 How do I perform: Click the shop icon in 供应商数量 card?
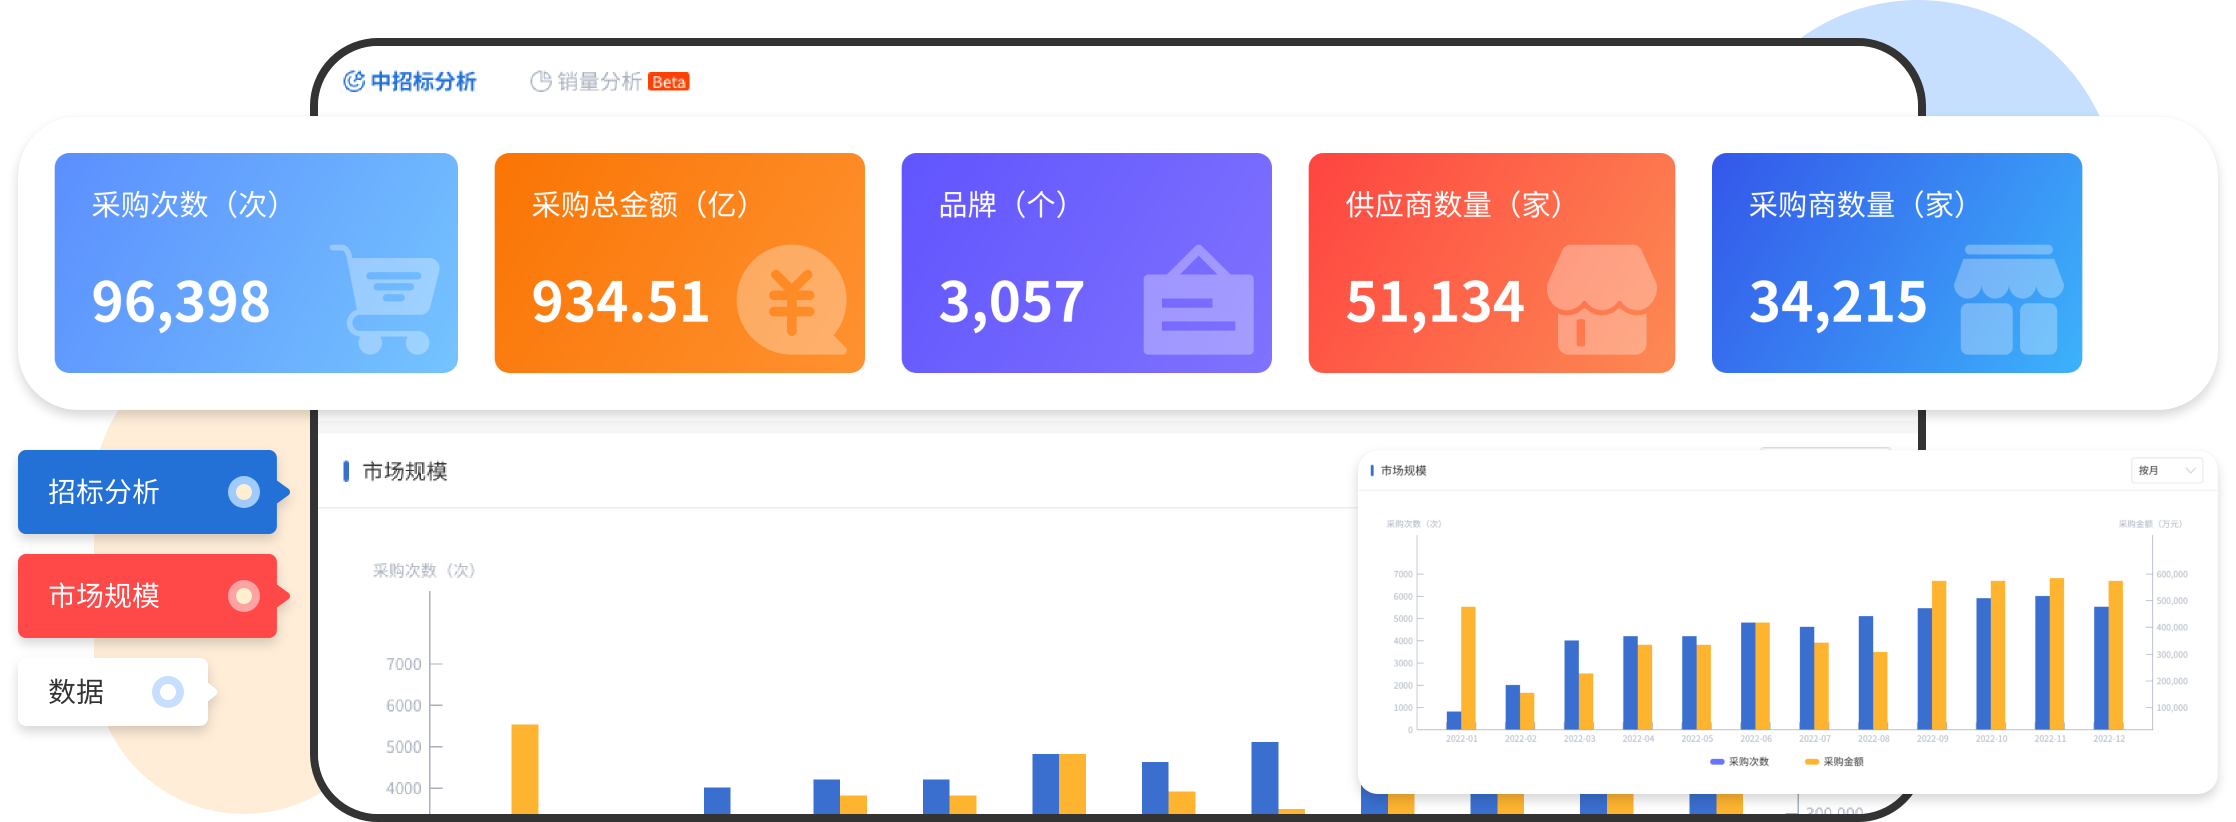tap(1601, 300)
